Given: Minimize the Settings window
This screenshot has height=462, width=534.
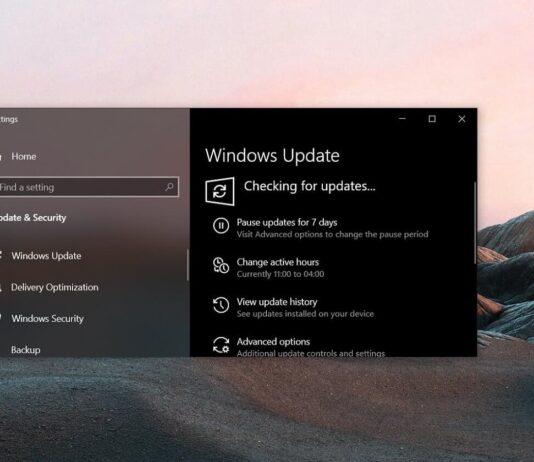Looking at the screenshot, I should (402, 118).
